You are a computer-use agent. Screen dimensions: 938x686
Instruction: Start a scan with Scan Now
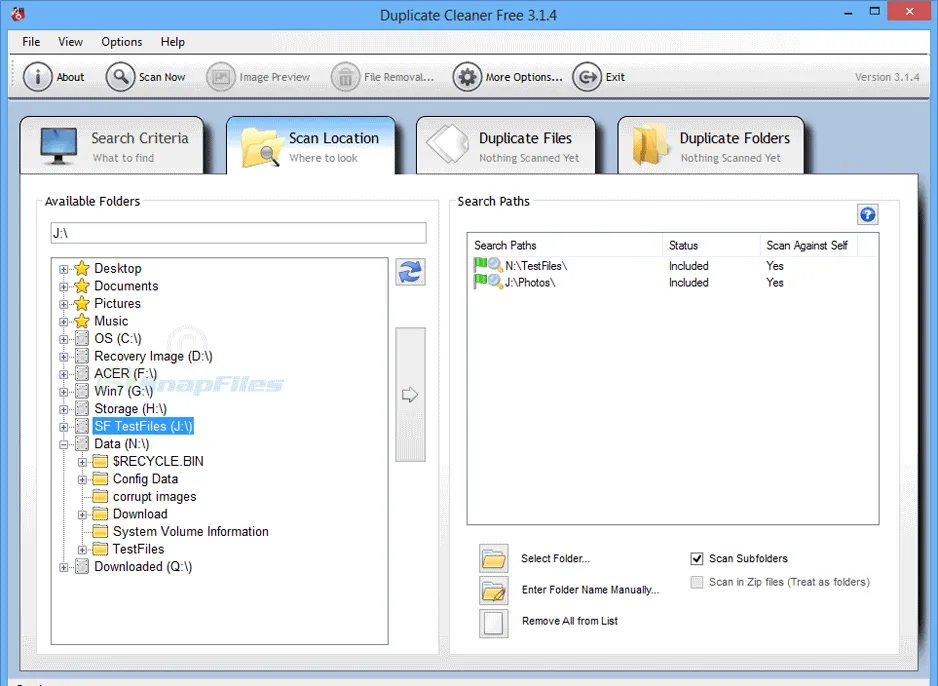(145, 77)
